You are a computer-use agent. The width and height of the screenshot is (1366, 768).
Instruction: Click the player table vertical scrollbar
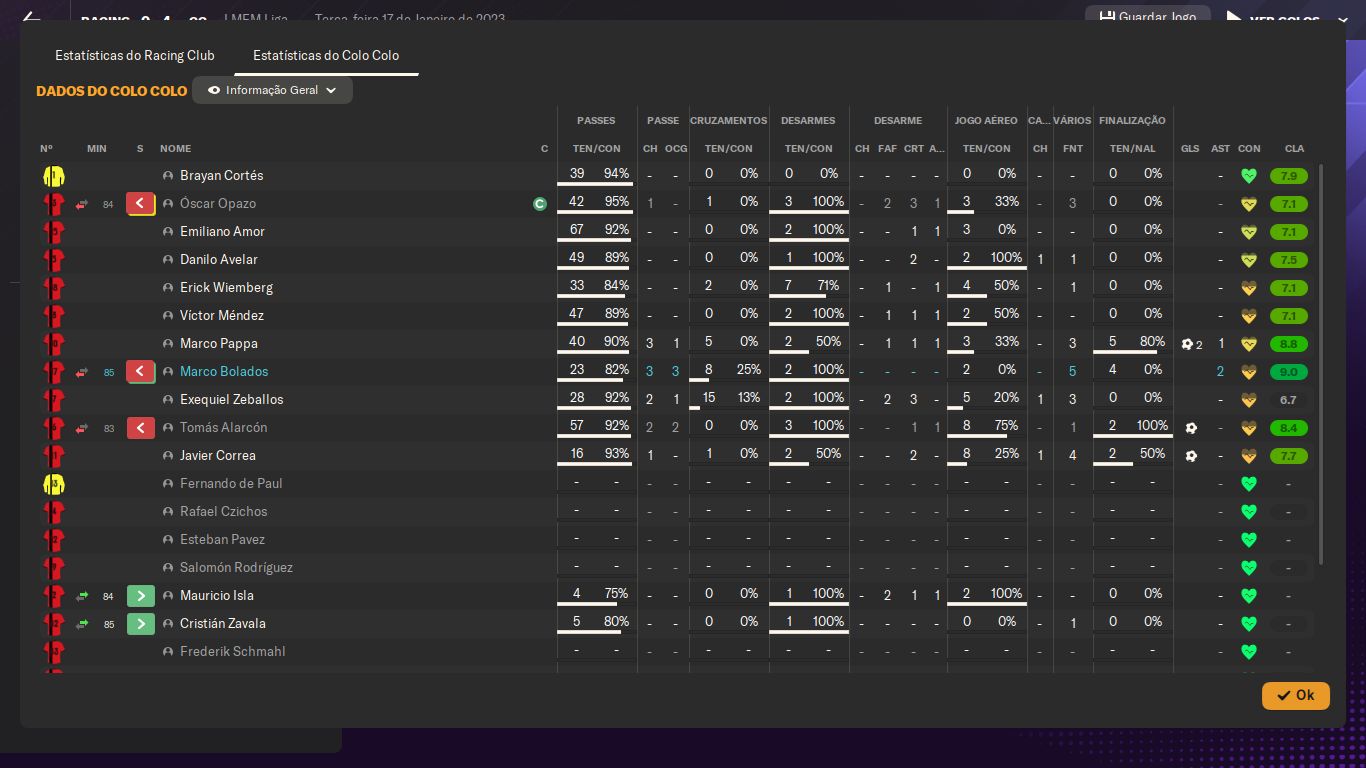point(1322,365)
